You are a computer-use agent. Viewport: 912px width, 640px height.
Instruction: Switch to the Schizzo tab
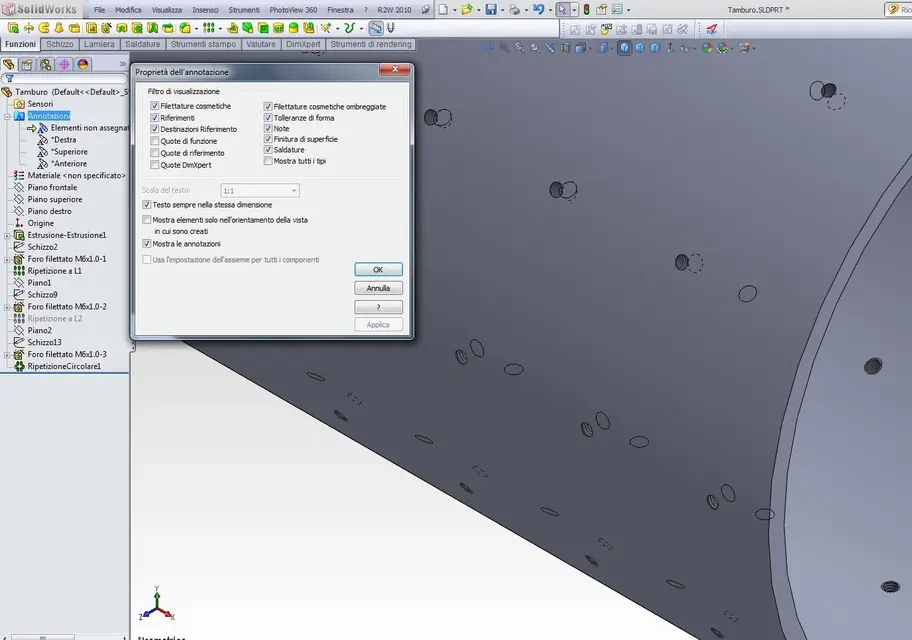coord(60,44)
